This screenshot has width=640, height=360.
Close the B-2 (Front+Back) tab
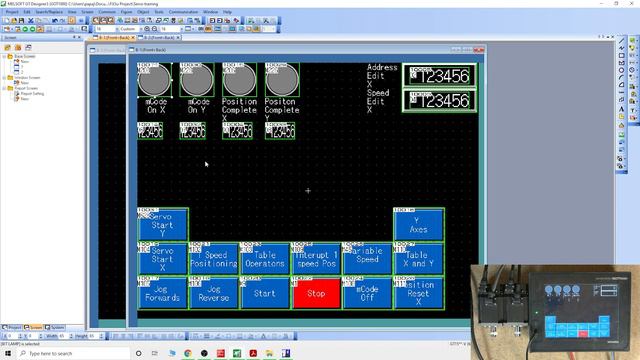178,38
